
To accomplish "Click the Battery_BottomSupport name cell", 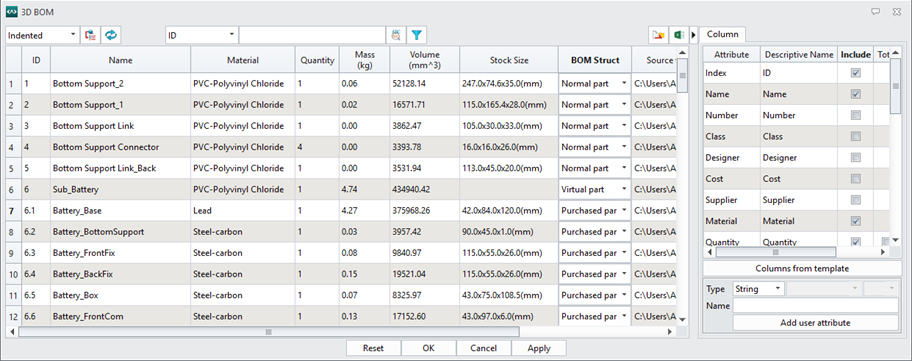I will click(x=120, y=232).
